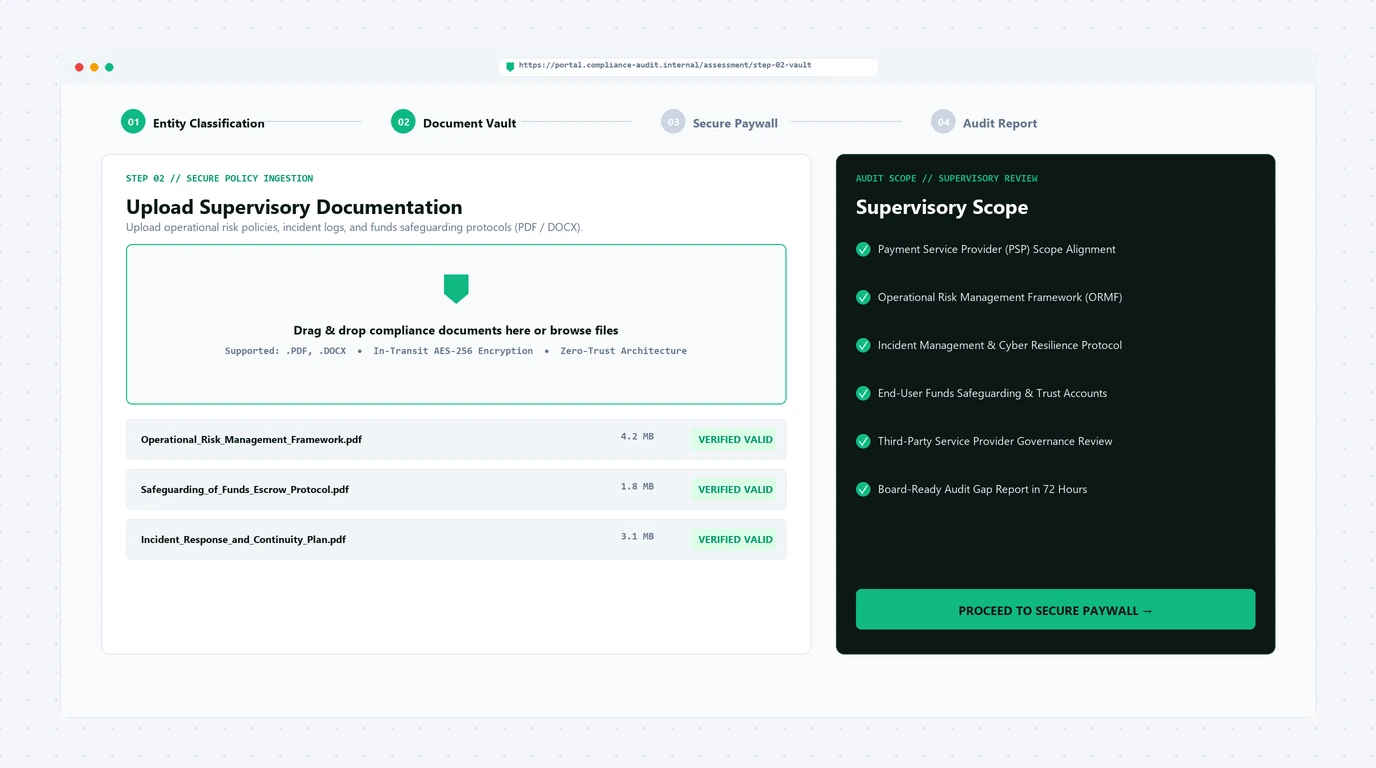This screenshot has width=1376, height=768.
Task: Click the 3.1 MB file size
Action: coord(637,537)
